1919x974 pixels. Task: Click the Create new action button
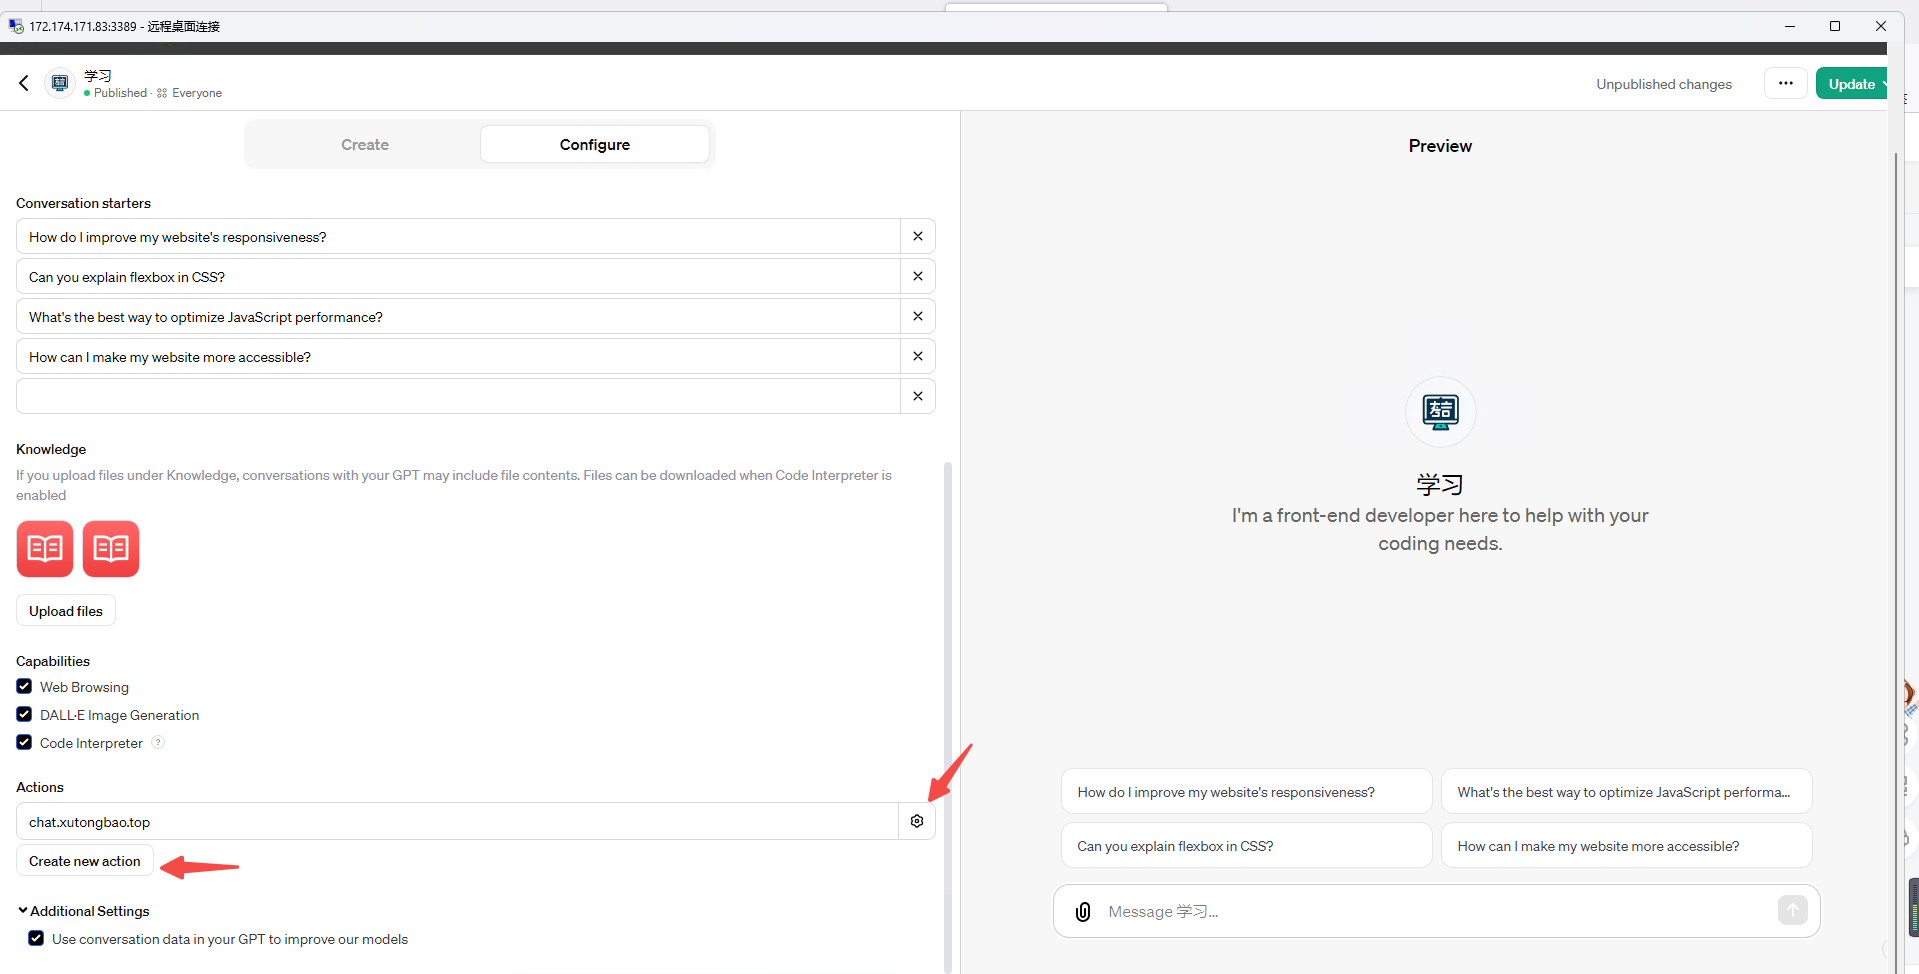click(x=85, y=861)
